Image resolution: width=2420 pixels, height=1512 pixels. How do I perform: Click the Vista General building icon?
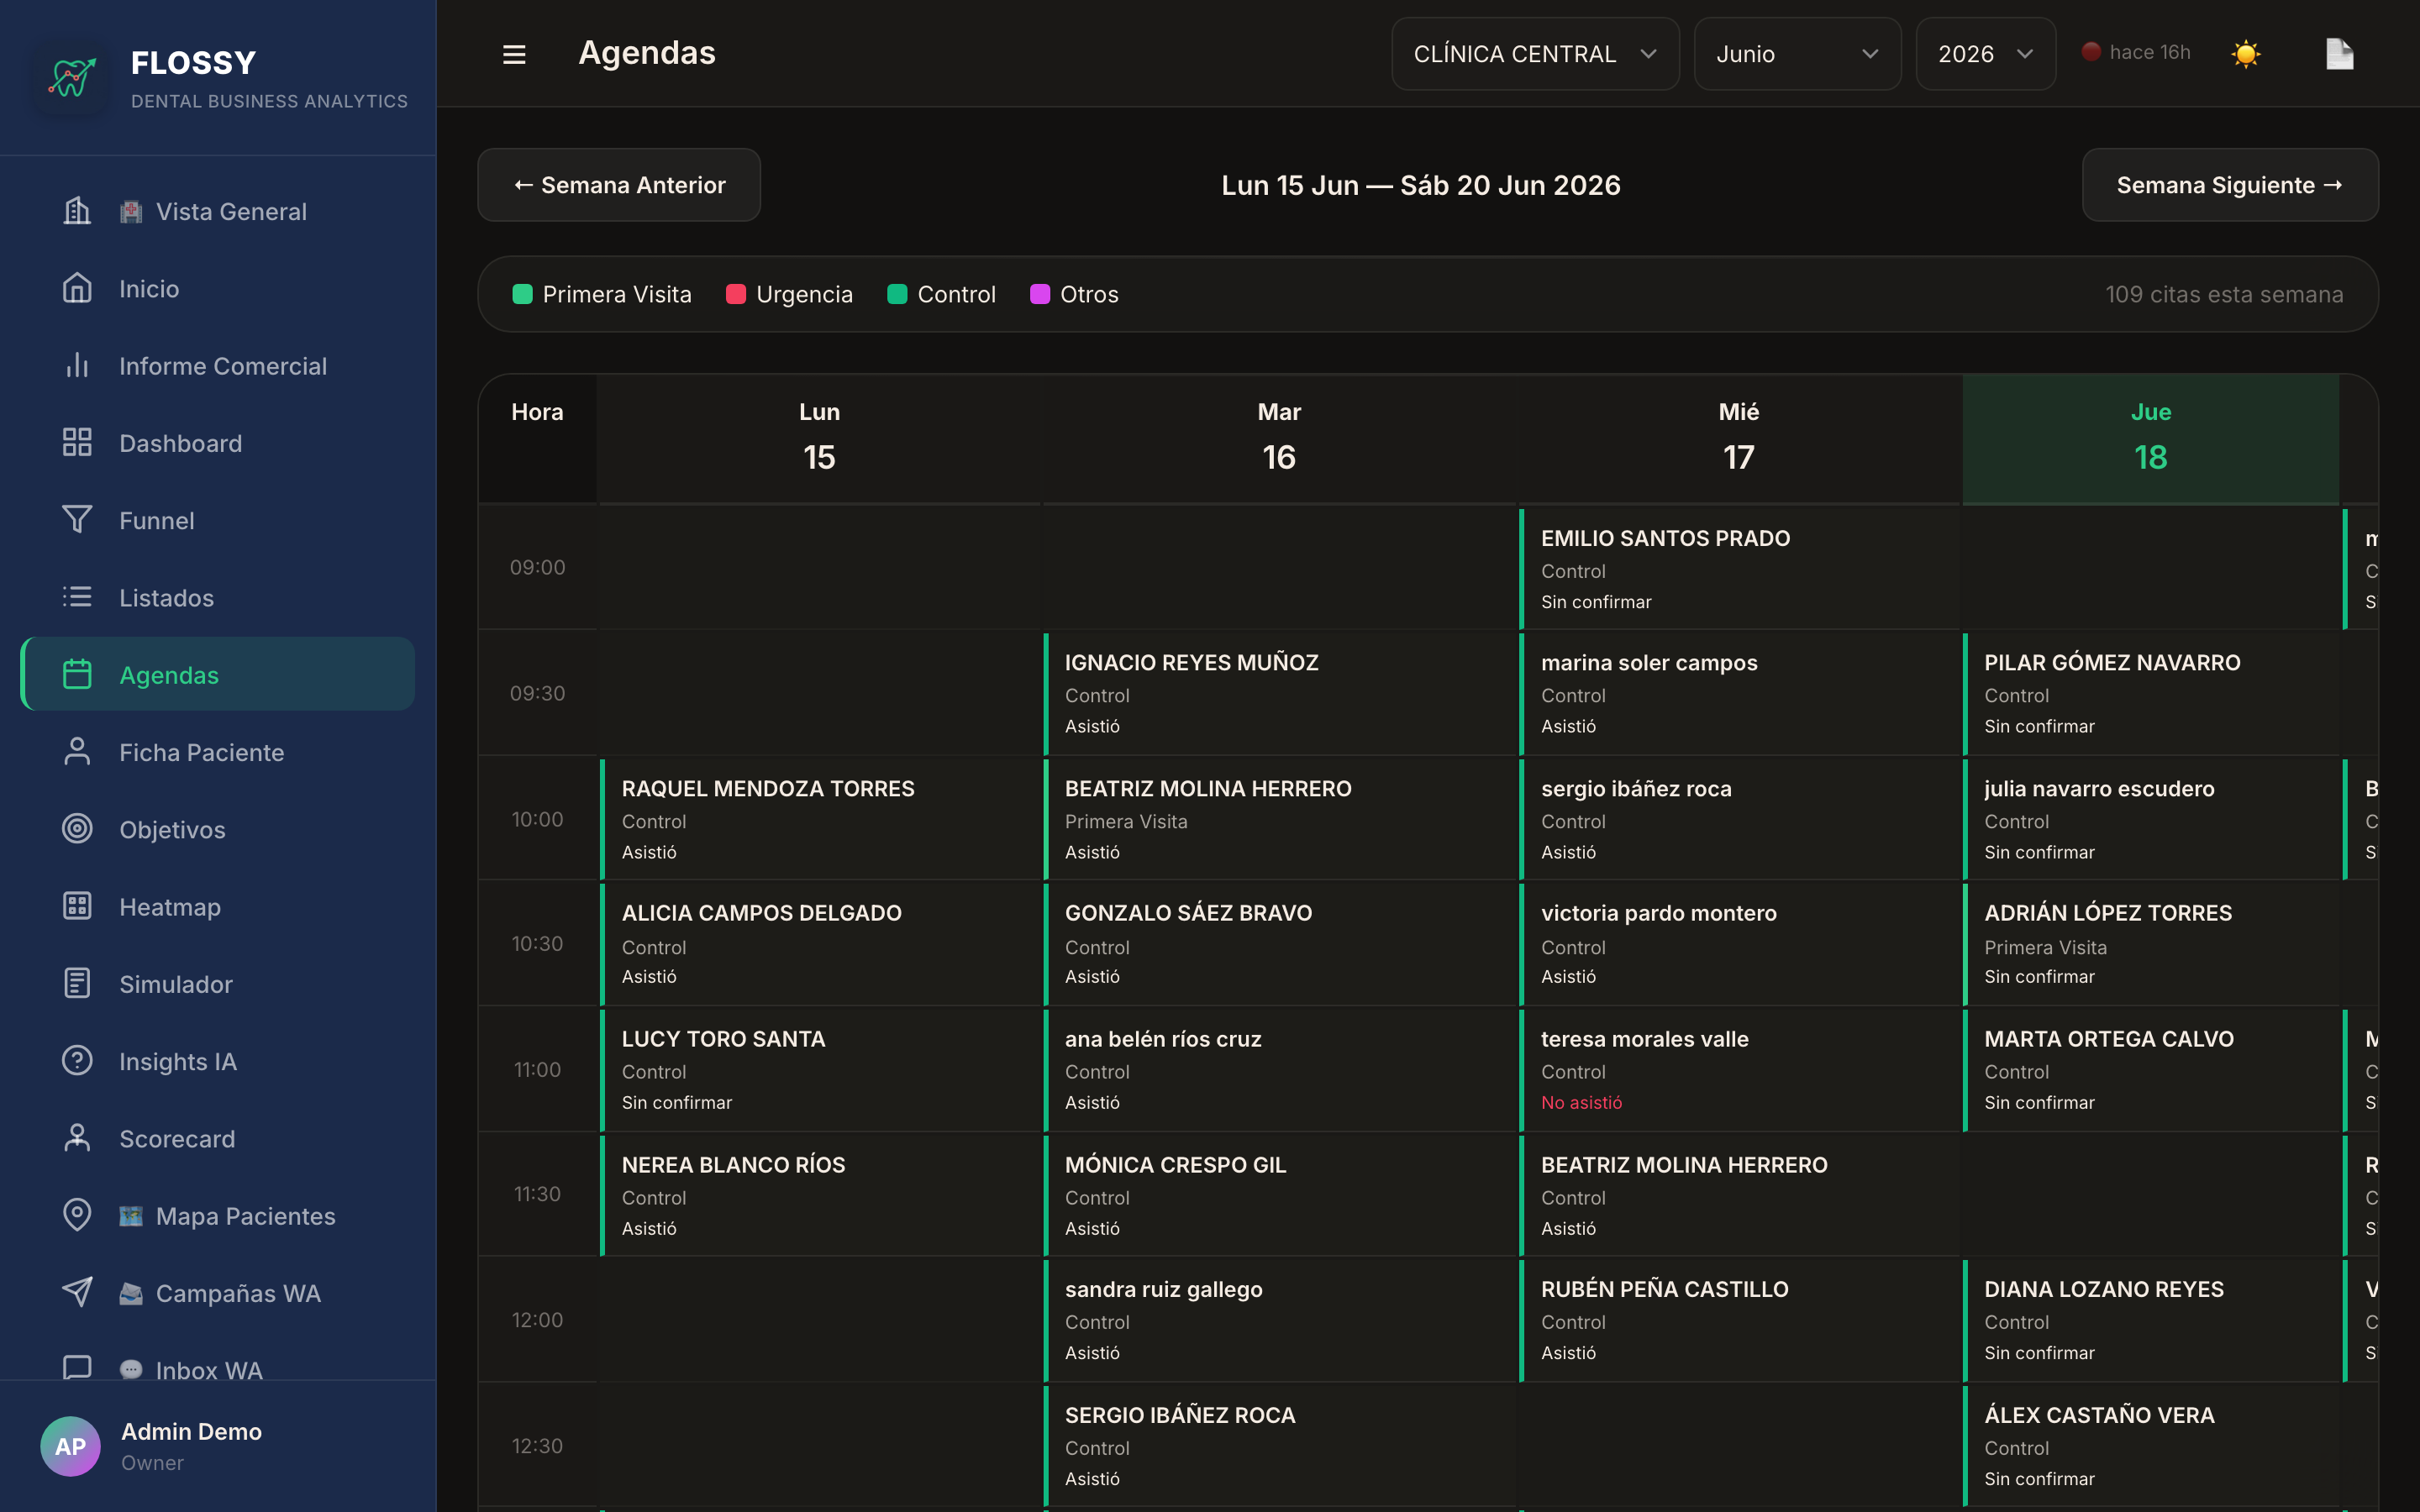click(x=77, y=211)
